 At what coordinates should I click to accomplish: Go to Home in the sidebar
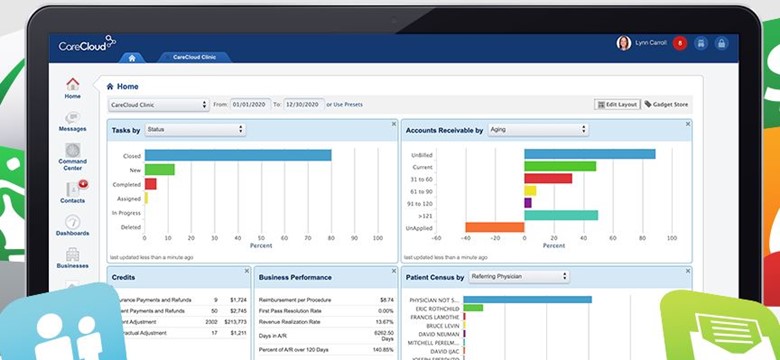click(73, 89)
